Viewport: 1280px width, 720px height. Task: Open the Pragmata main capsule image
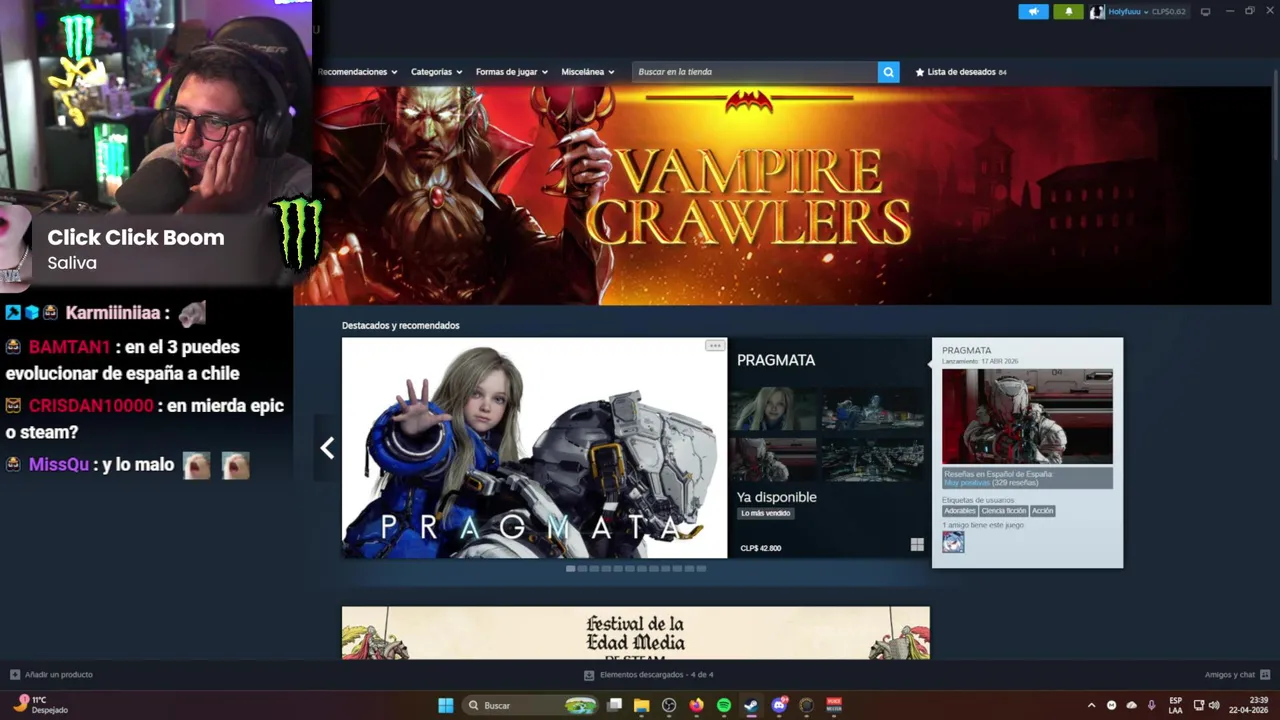(x=534, y=448)
